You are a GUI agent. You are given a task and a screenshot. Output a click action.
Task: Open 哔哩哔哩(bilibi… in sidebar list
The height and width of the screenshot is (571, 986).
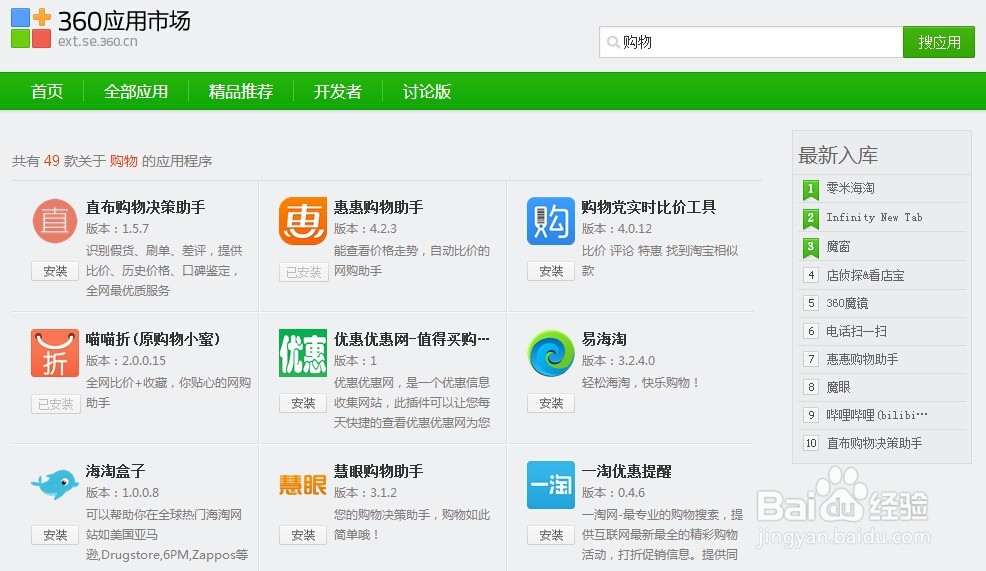coord(877,415)
